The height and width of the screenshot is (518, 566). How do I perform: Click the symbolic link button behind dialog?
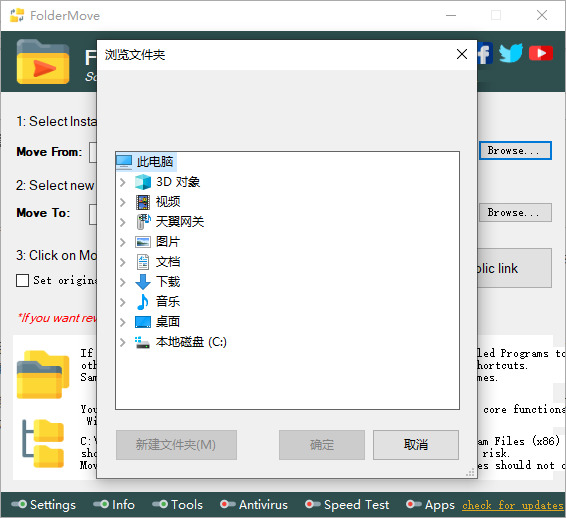[515, 268]
